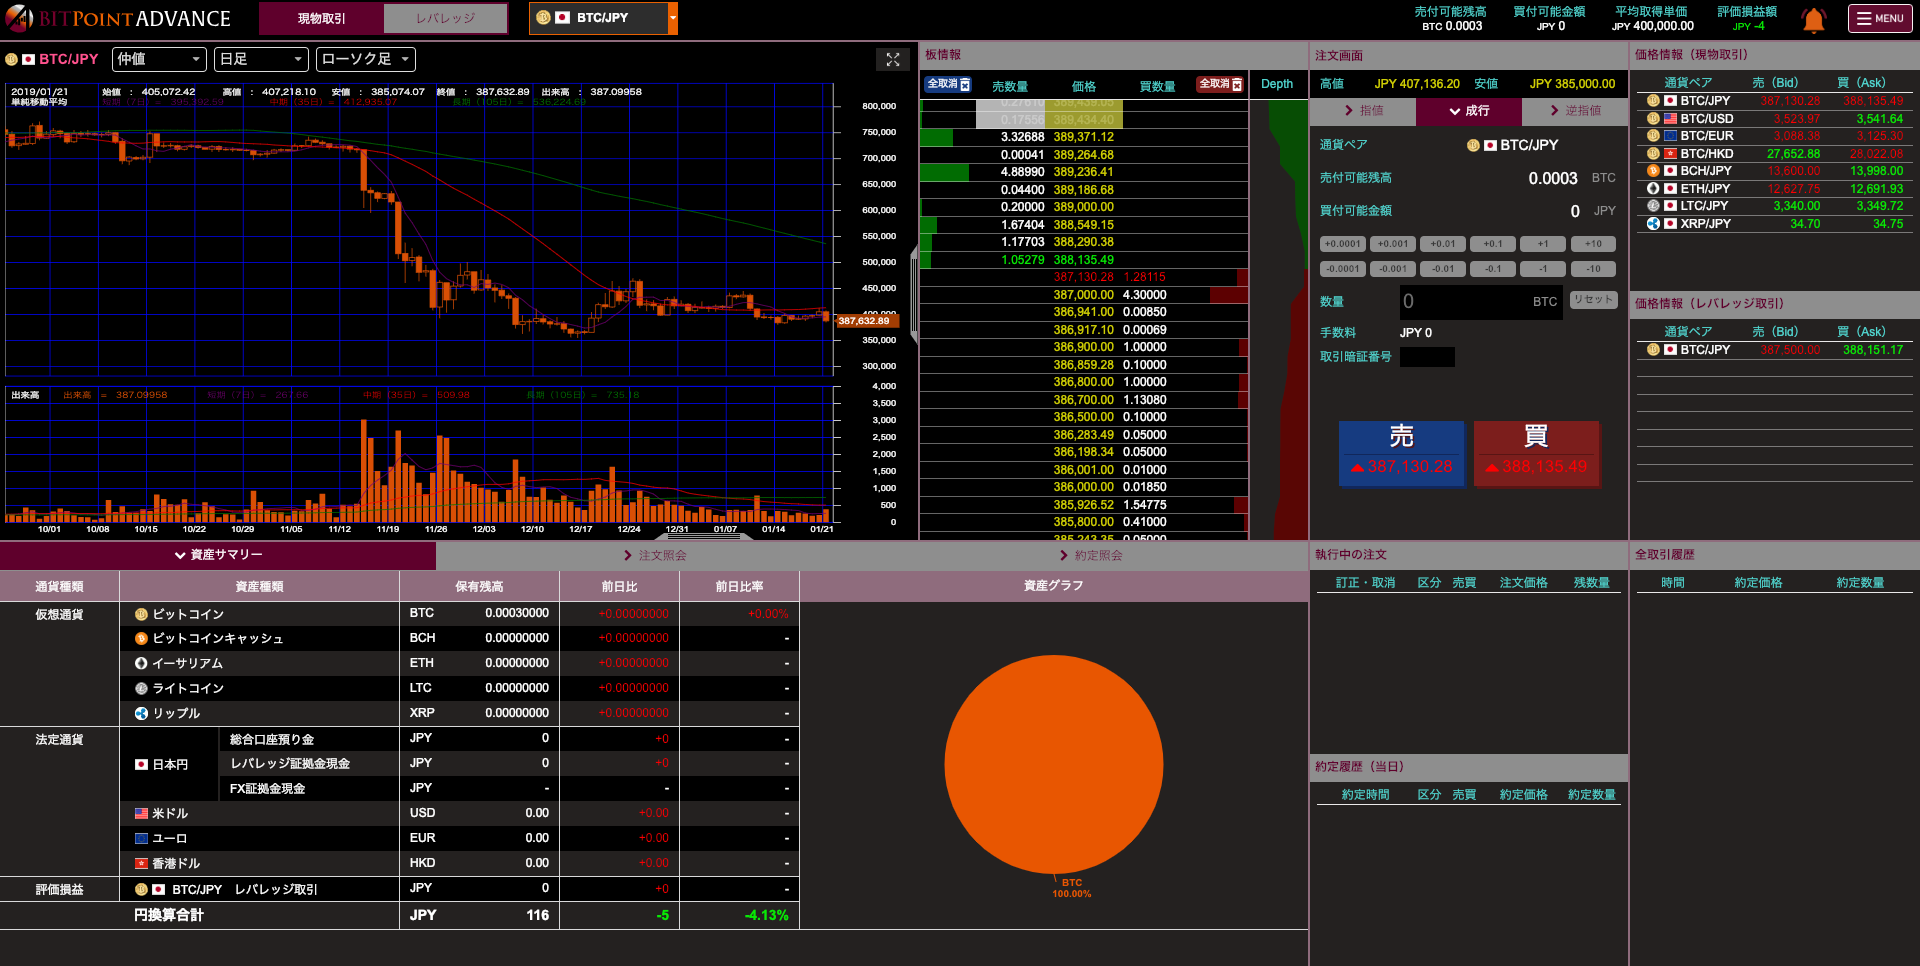The width and height of the screenshot is (1920, 966).
Task: Click the -1 quantity button
Action: pos(1543,269)
